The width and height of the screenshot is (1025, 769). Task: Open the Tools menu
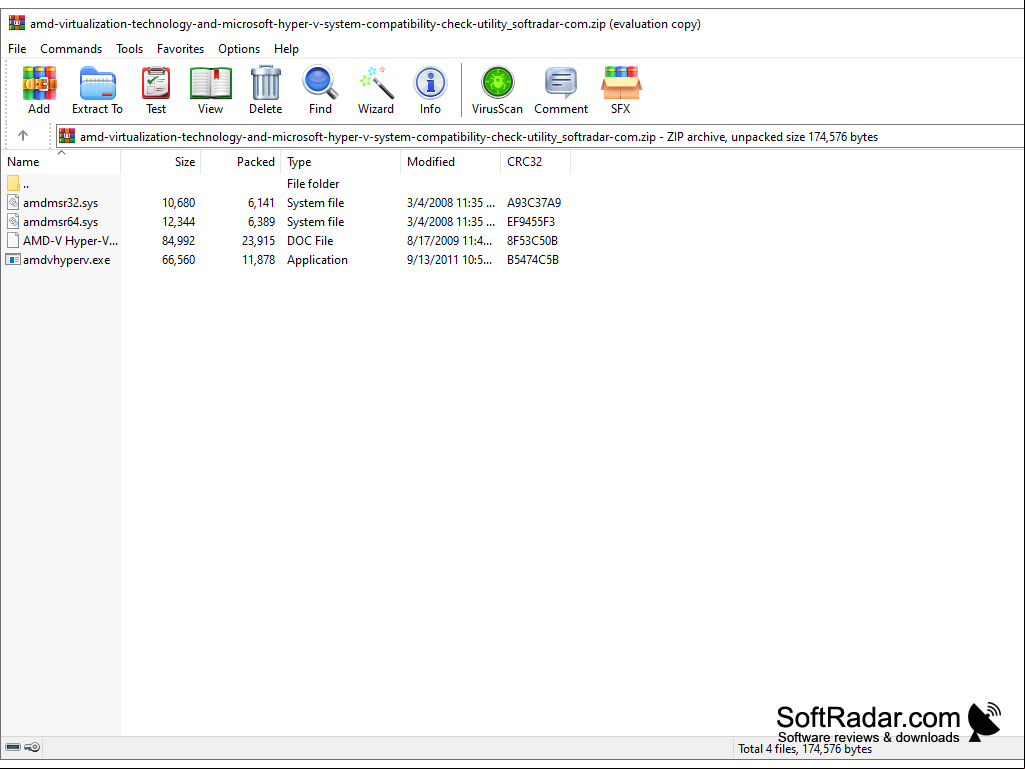tap(129, 49)
